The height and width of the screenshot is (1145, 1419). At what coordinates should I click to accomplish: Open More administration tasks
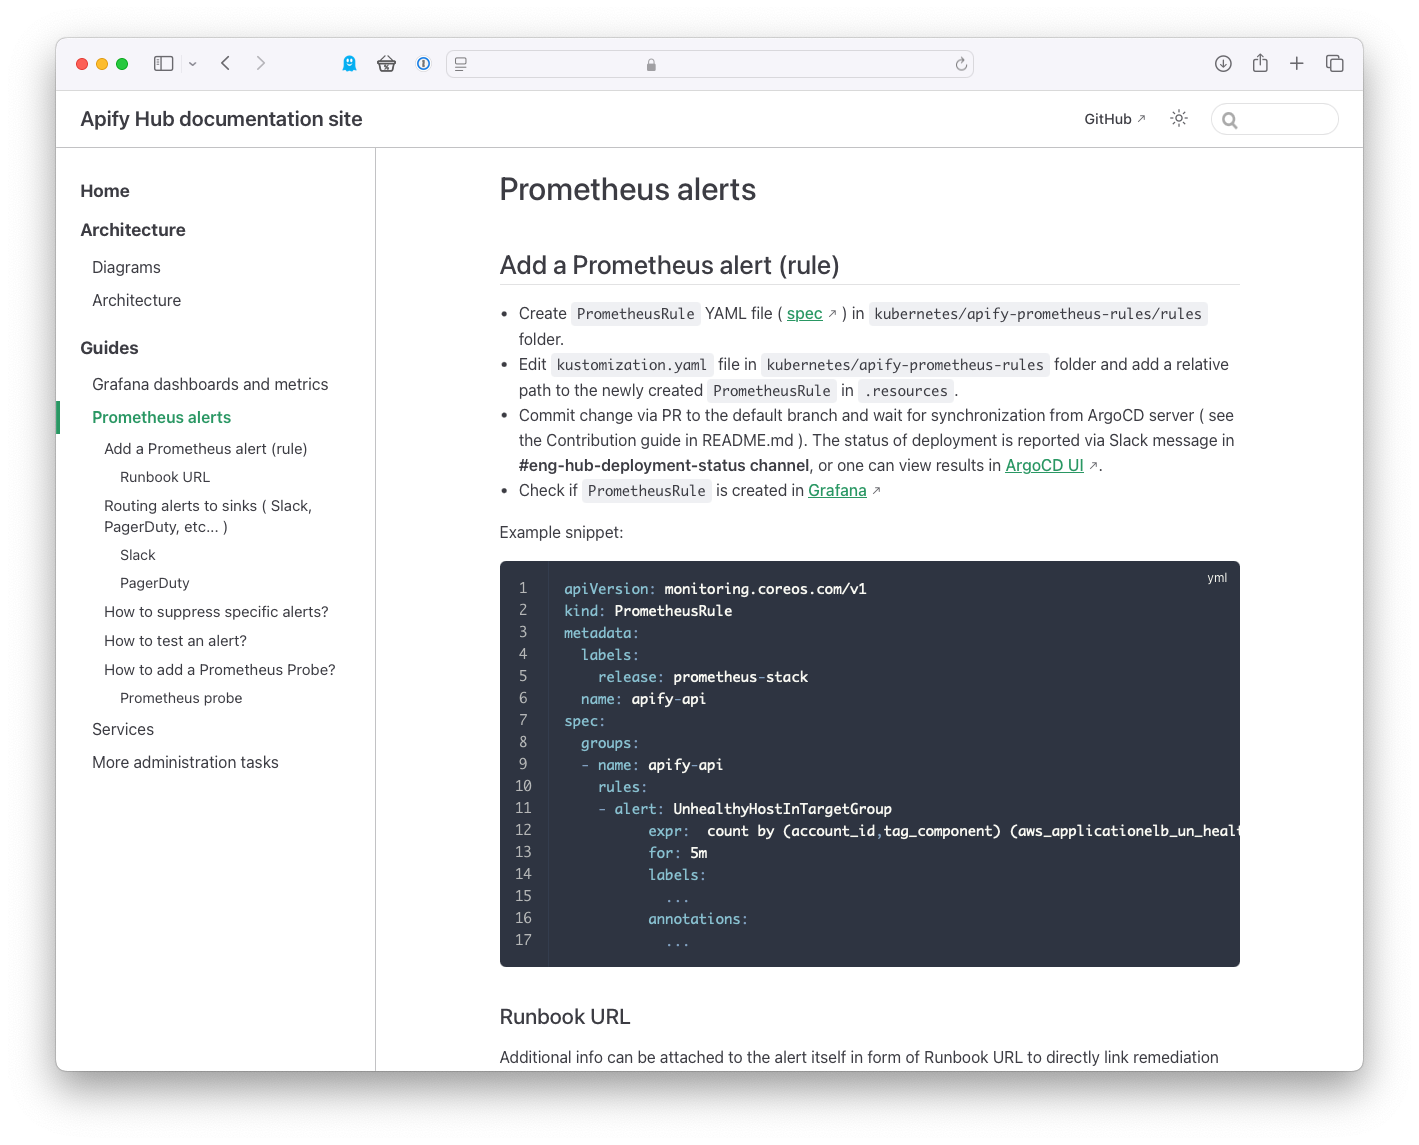(185, 762)
